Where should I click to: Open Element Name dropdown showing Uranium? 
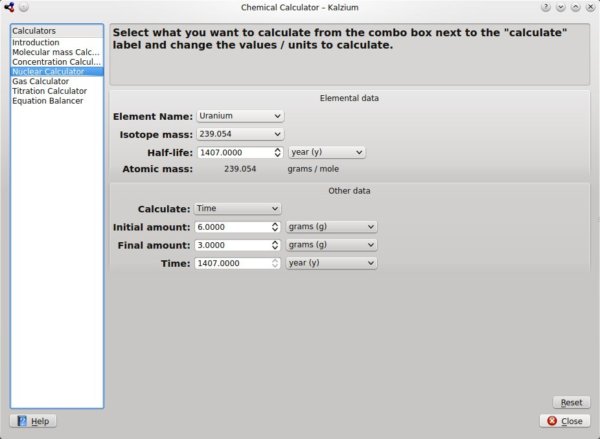click(240, 116)
